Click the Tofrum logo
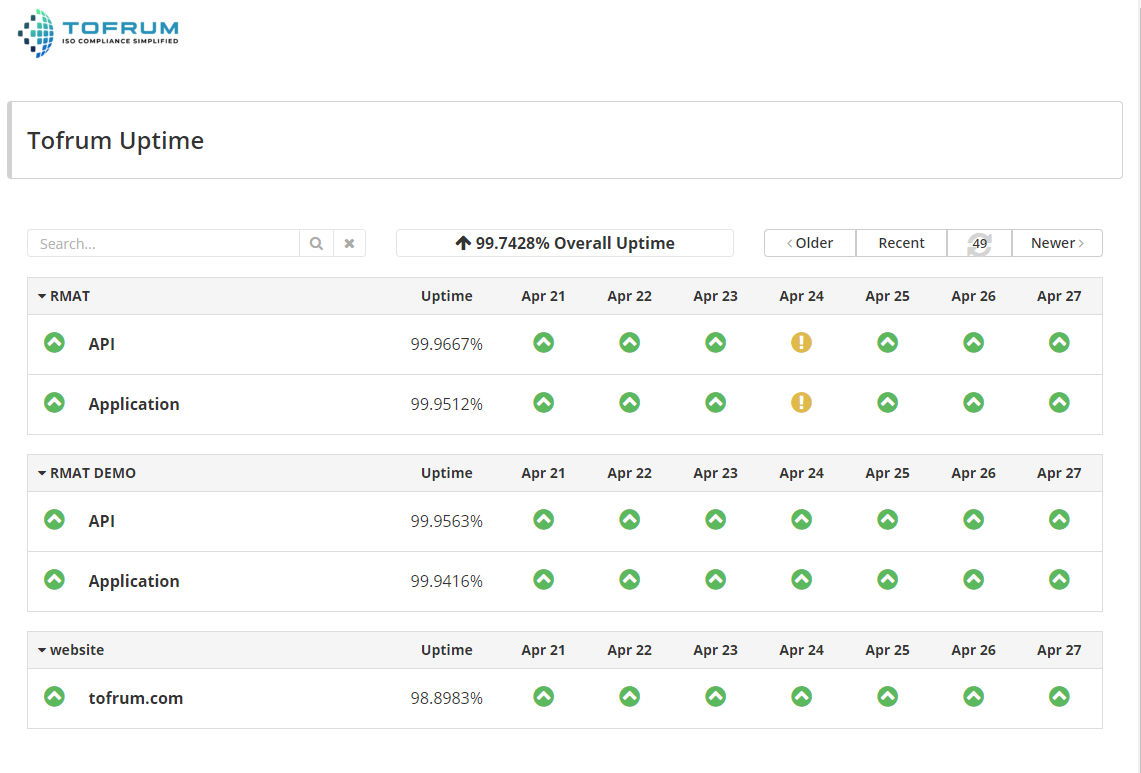 click(x=98, y=33)
